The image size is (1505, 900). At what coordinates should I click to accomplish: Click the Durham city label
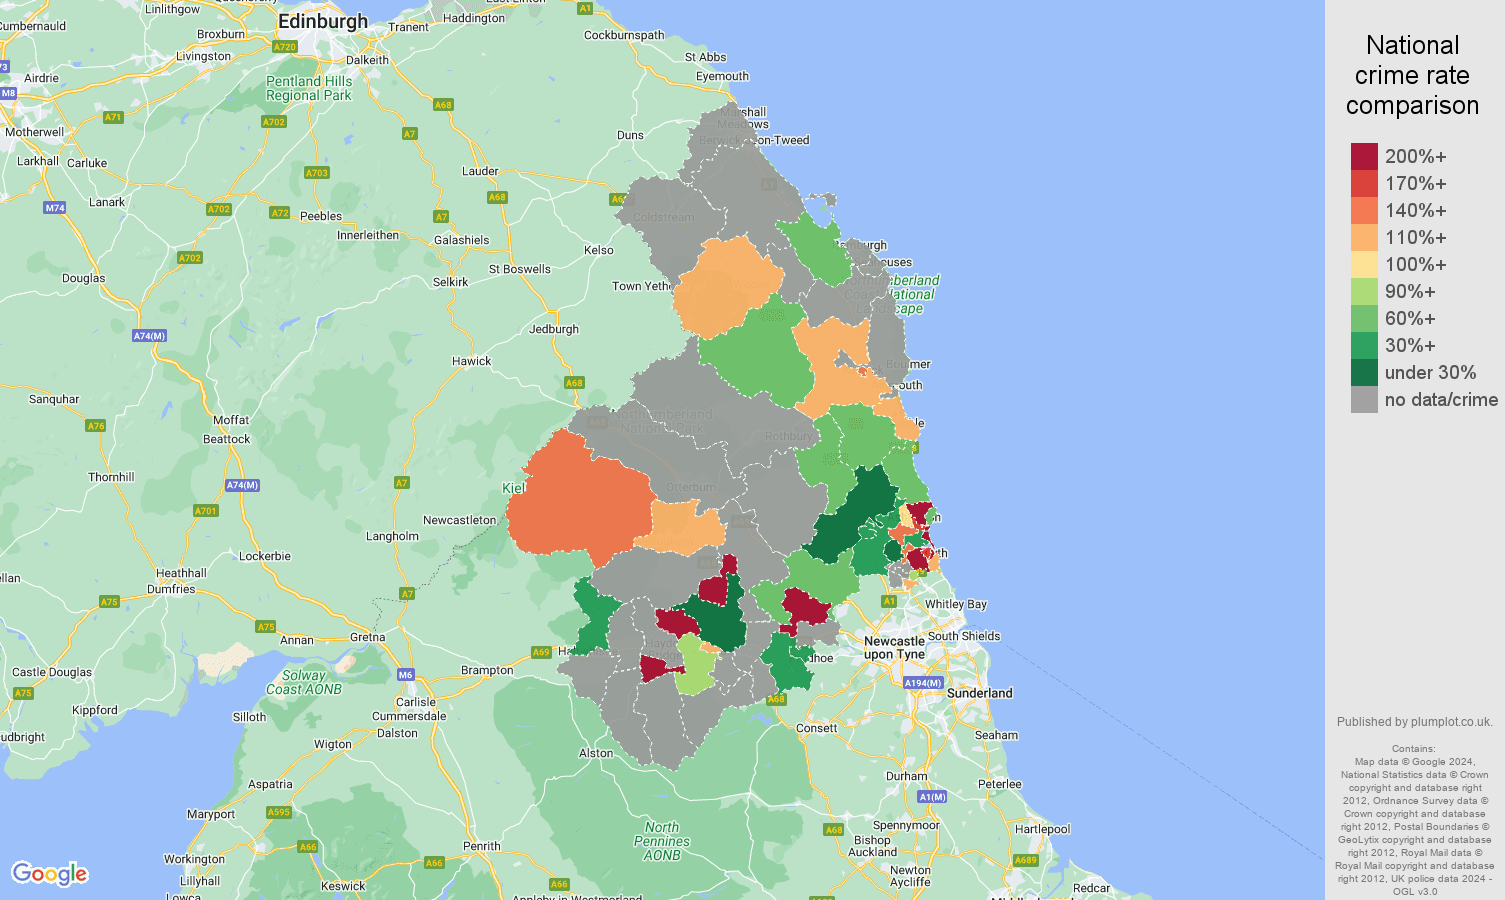pyautogui.click(x=907, y=776)
